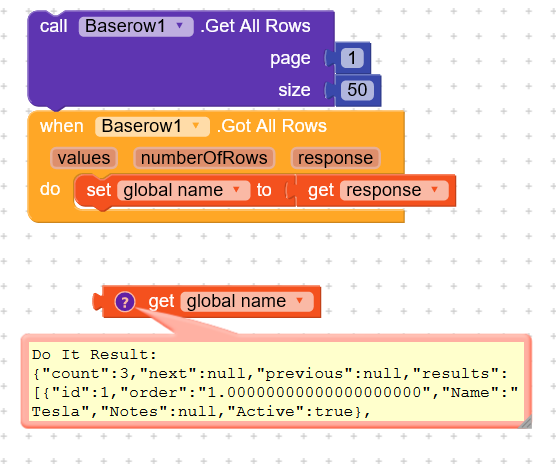Viewport: 556px width, 464px height.
Task: Open the Baserow1 dropdown in the when block
Action: [152, 126]
